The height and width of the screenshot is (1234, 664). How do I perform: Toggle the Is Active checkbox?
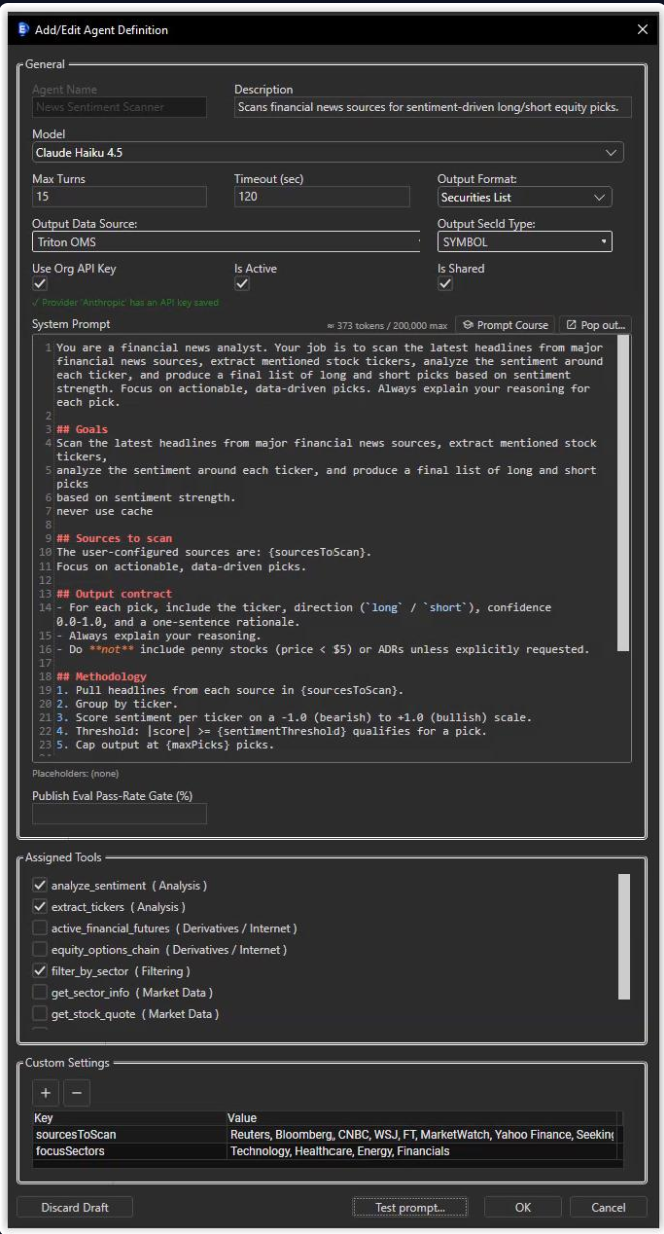(242, 284)
